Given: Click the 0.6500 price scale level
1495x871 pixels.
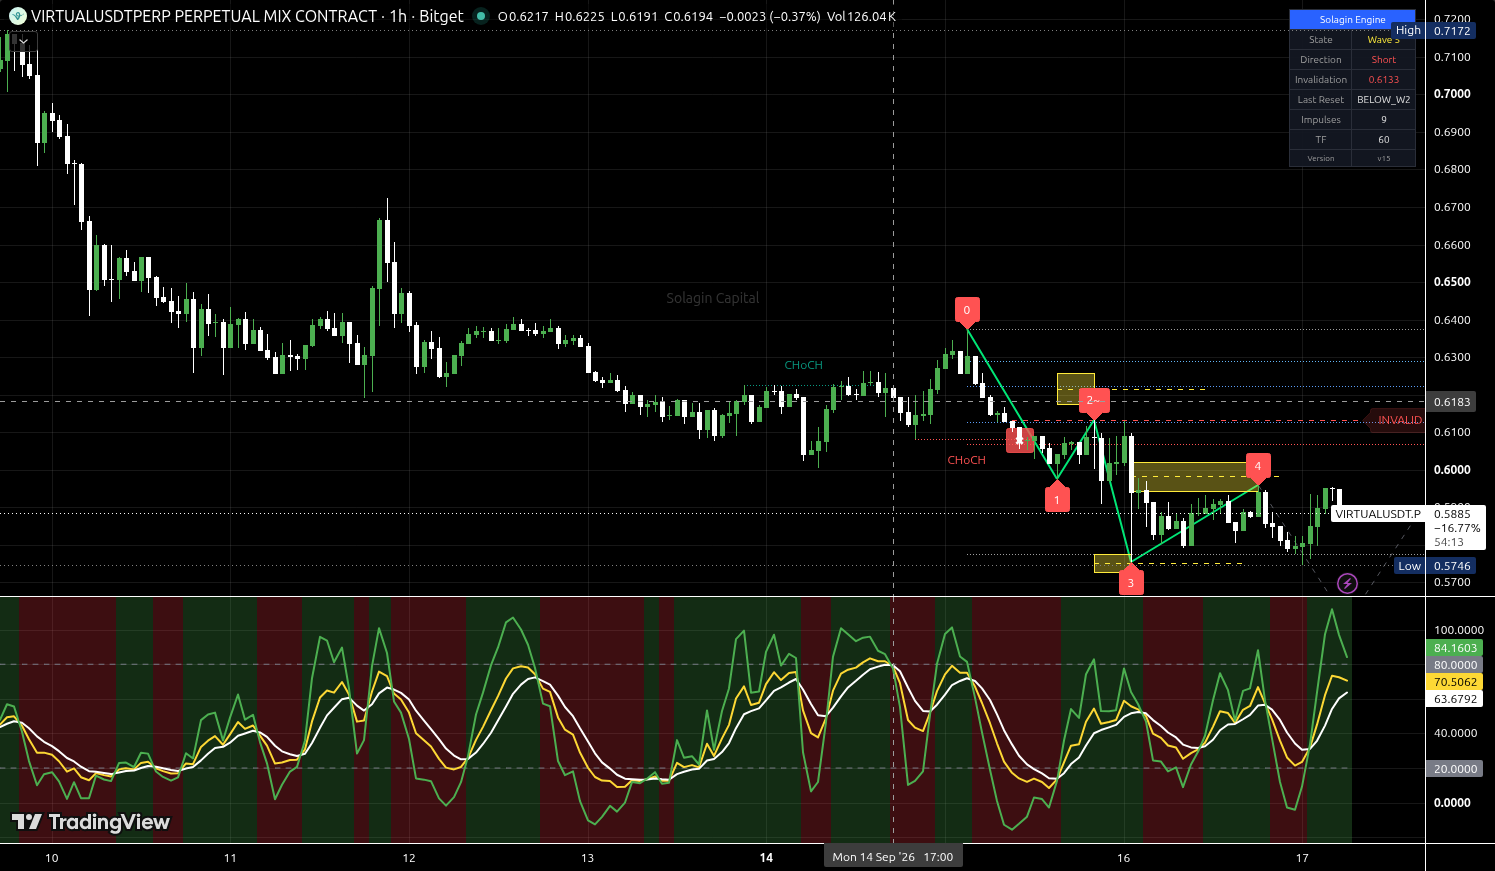Looking at the screenshot, I should pos(1452,282).
